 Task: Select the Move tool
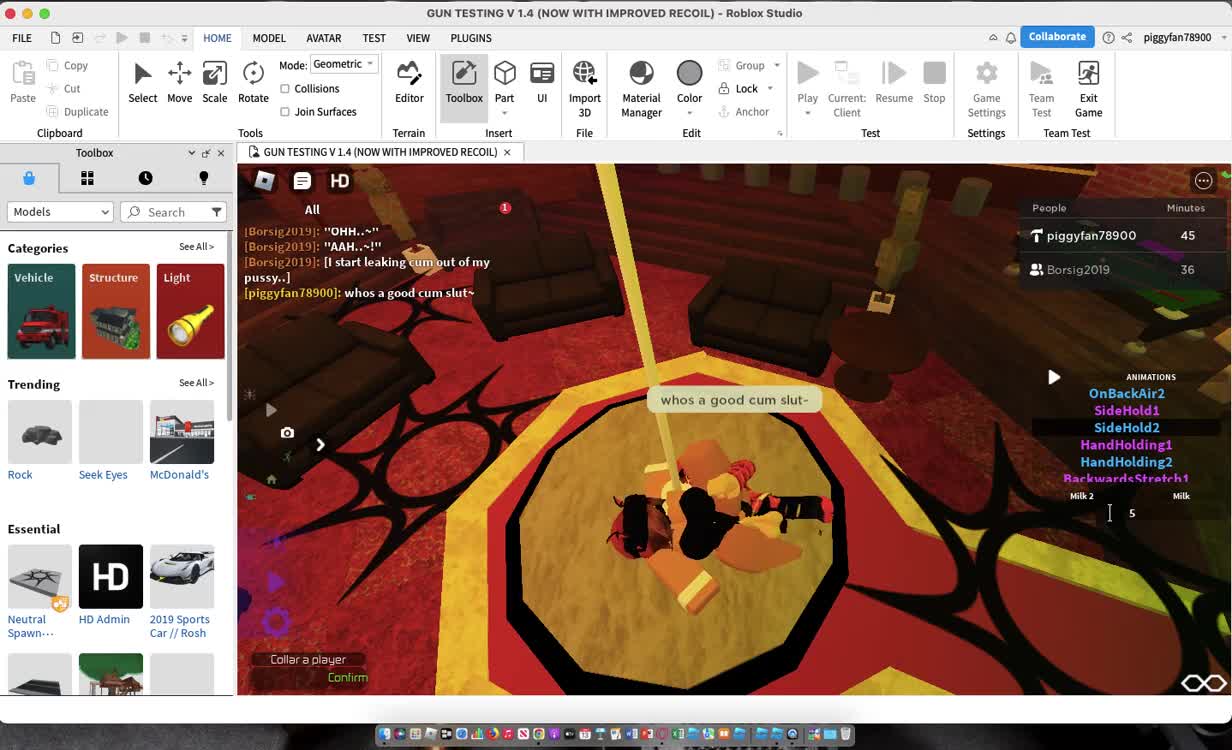coord(179,82)
